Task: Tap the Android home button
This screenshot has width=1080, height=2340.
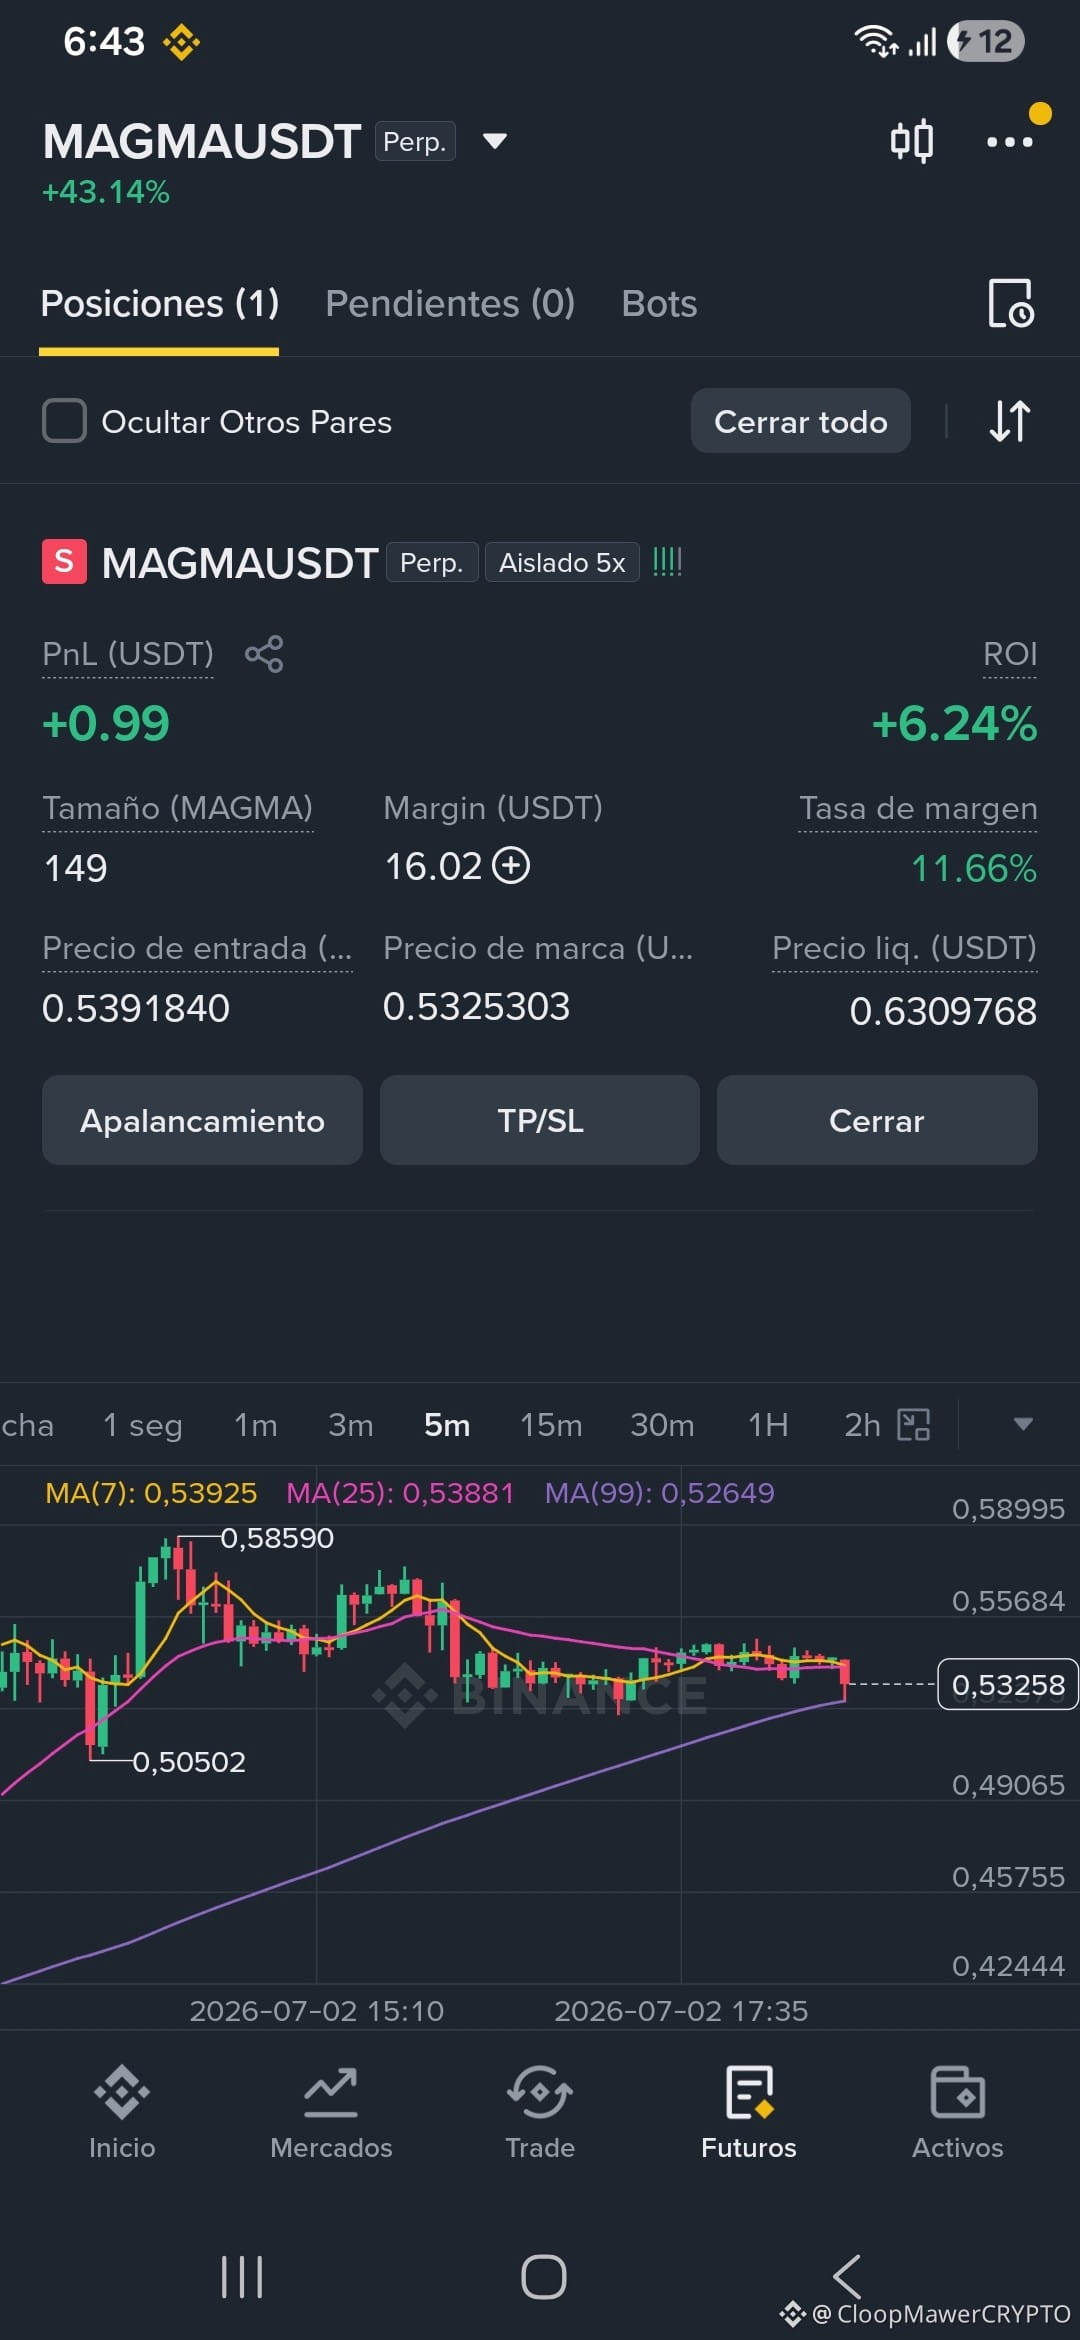Action: (x=544, y=2277)
